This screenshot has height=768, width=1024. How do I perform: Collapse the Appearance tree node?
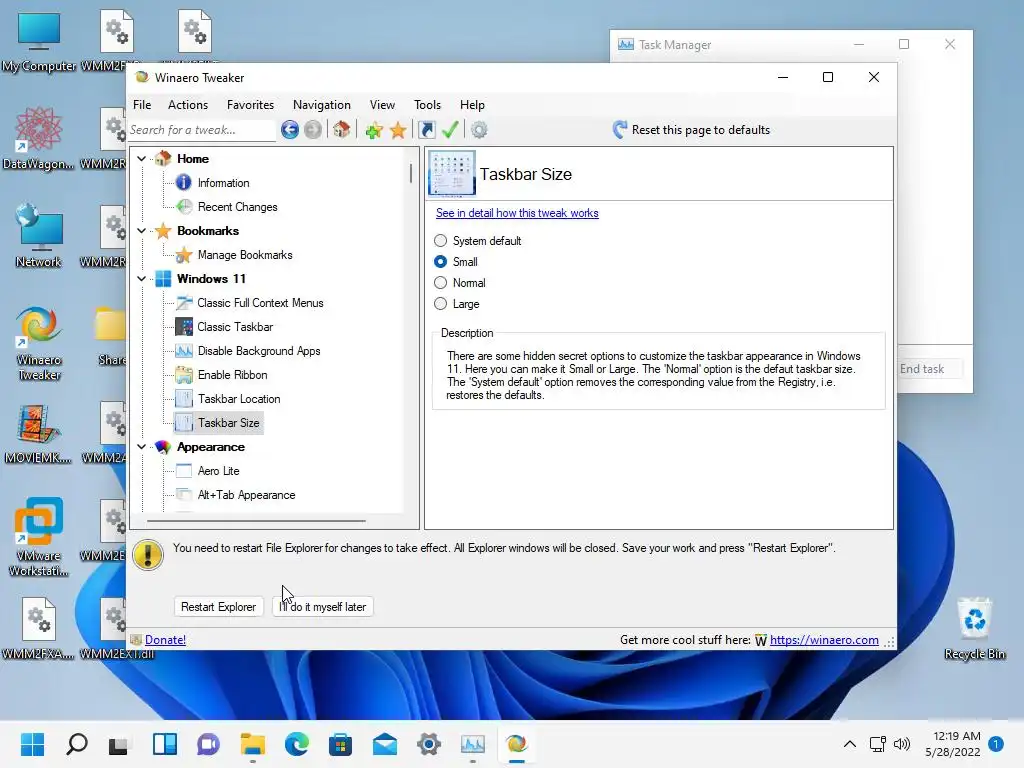[142, 447]
